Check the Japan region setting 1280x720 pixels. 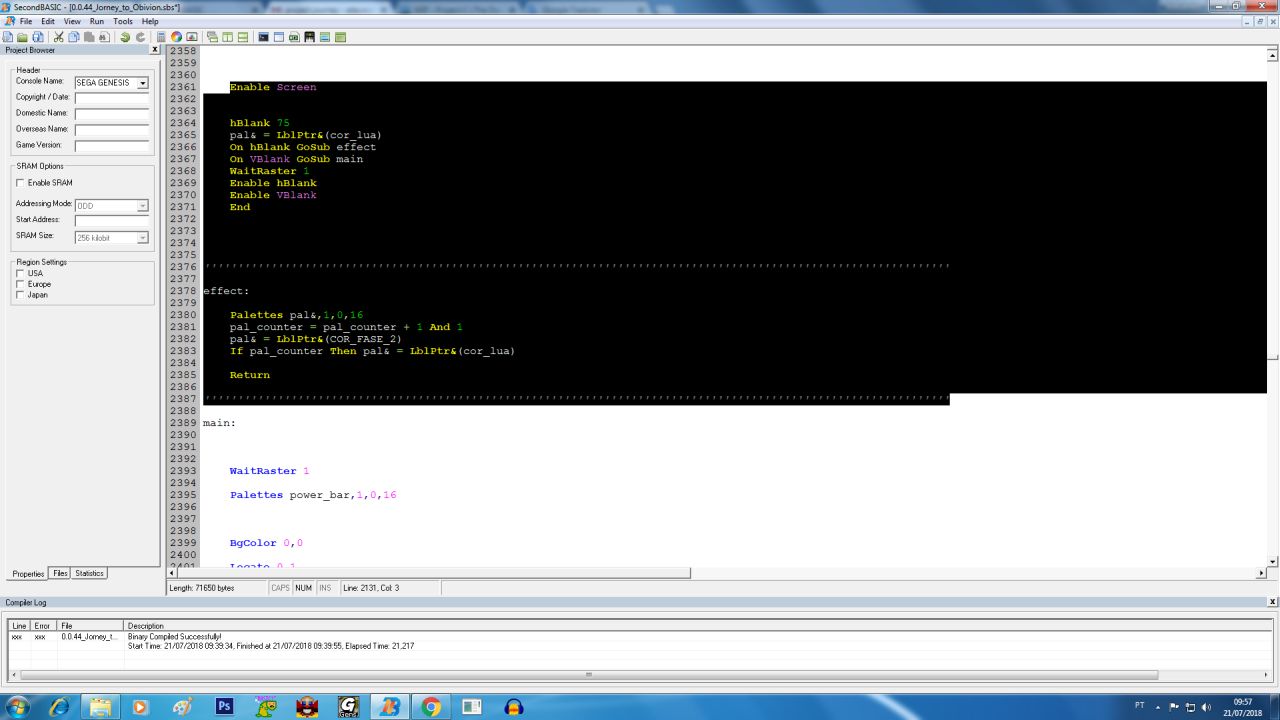pos(20,295)
